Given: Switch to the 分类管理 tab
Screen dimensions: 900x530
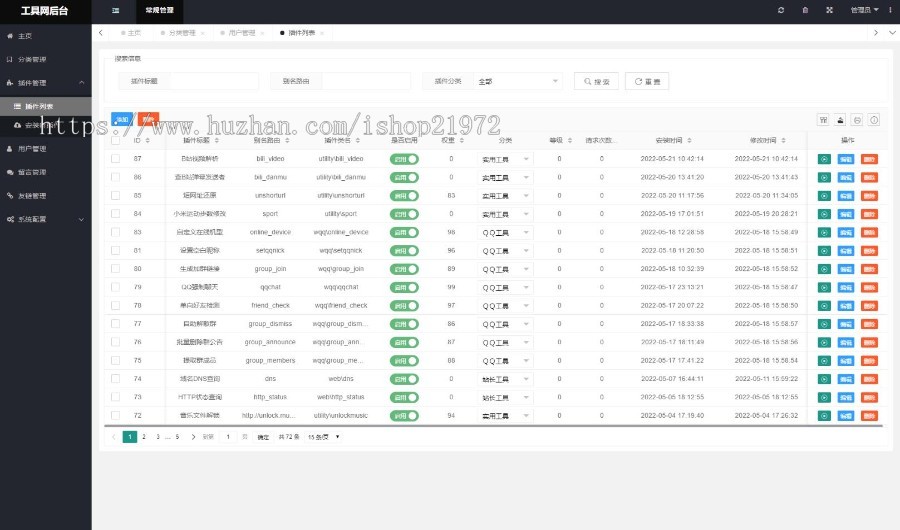Looking at the screenshot, I should [x=183, y=33].
